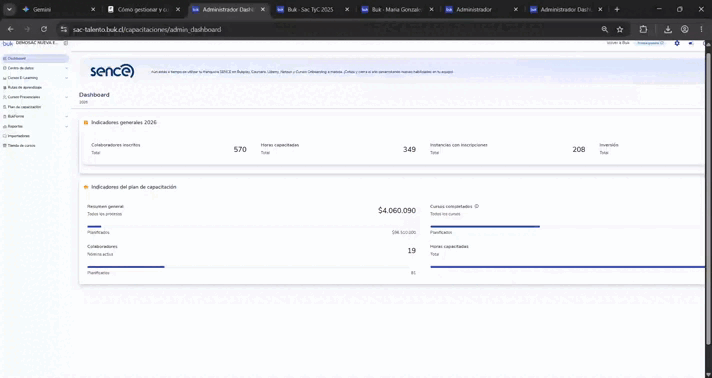712x378 pixels.
Task: Close the Buk - Sac TyC 2025 tab
Action: (x=347, y=9)
